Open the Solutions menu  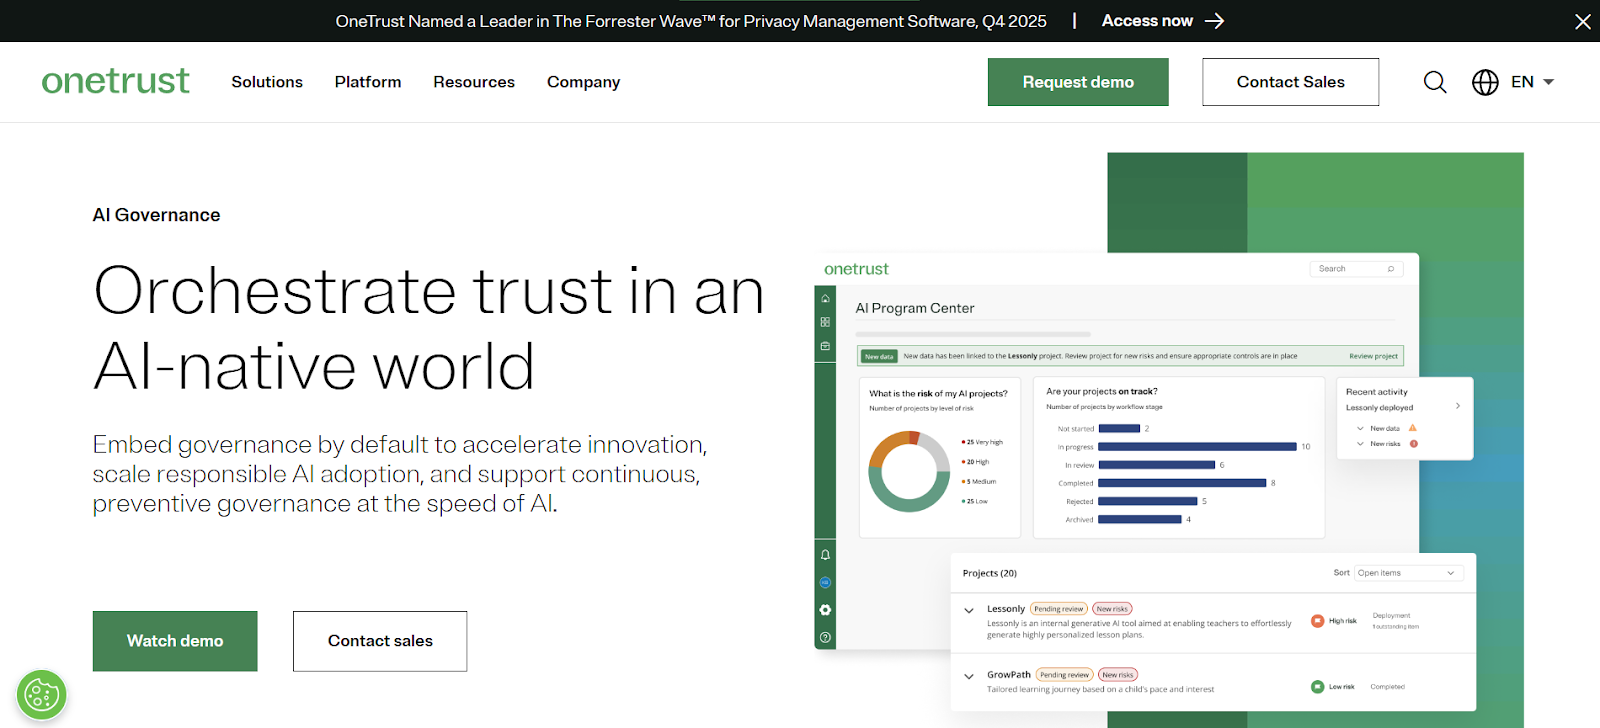pos(267,82)
